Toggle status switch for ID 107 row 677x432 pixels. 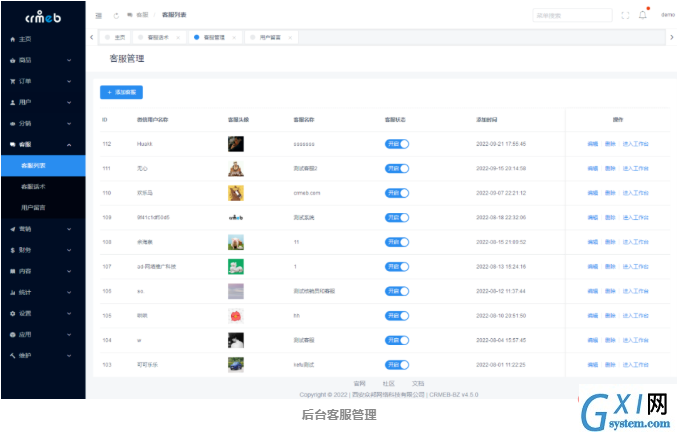click(397, 267)
